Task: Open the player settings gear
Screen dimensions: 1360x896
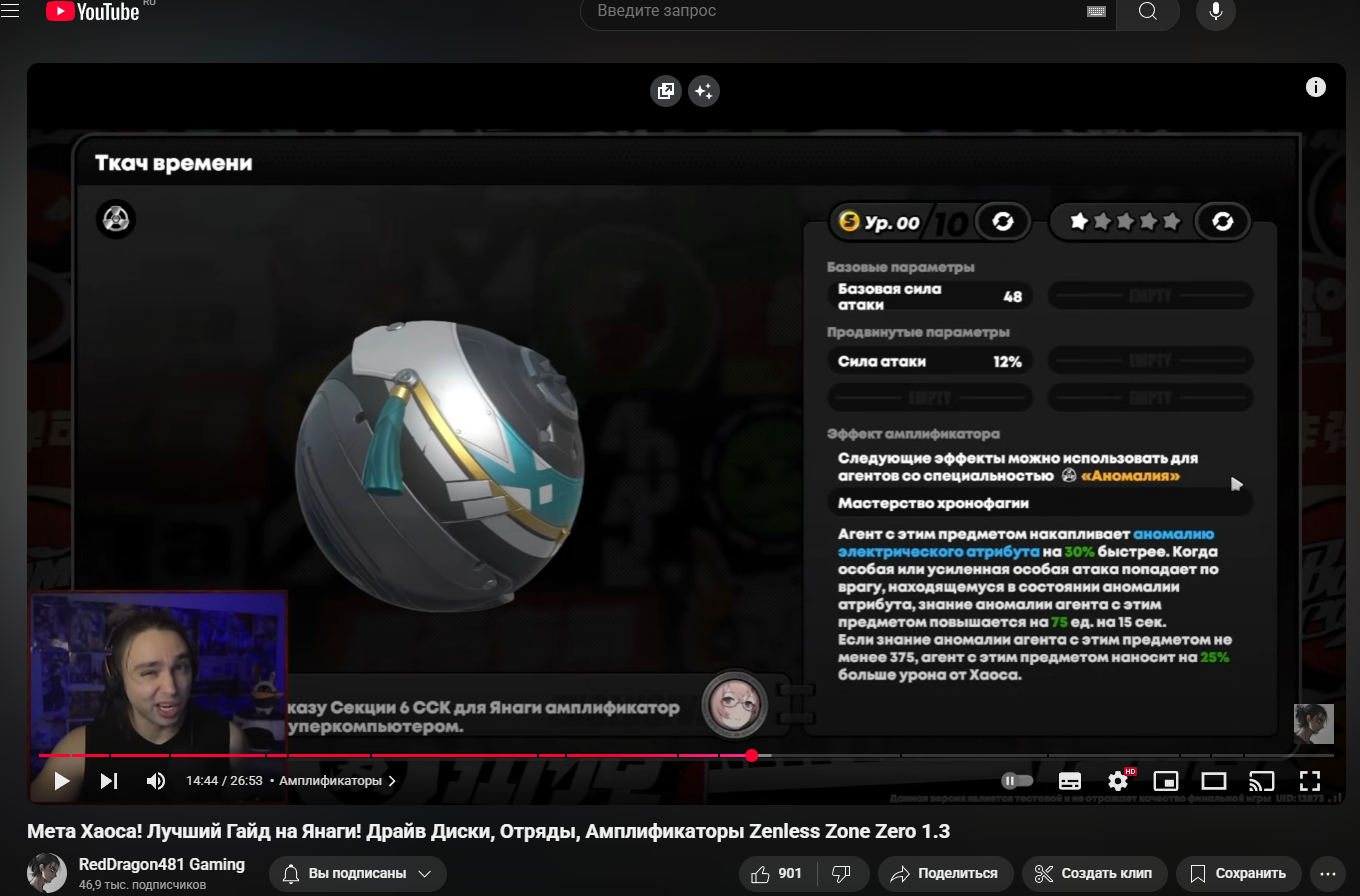Action: [1118, 781]
